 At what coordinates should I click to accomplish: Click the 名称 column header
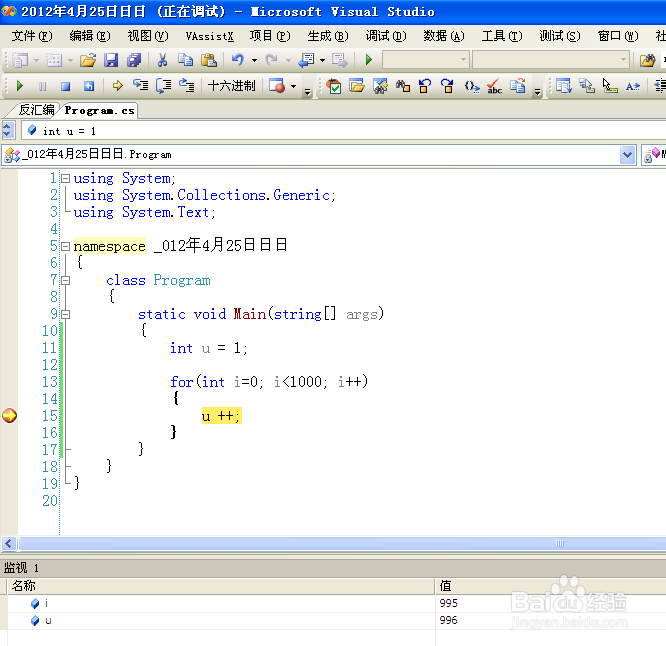click(x=221, y=586)
